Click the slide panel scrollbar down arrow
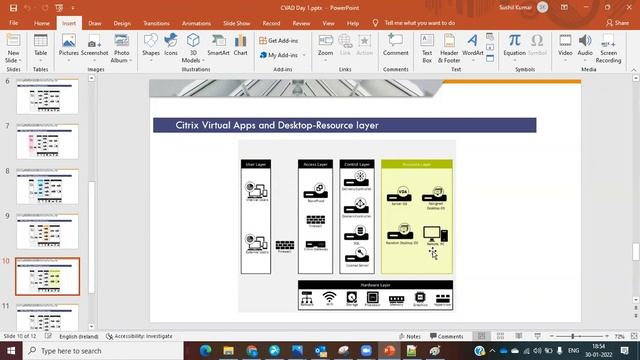This screenshot has width=640, height=360. pyautogui.click(x=91, y=327)
